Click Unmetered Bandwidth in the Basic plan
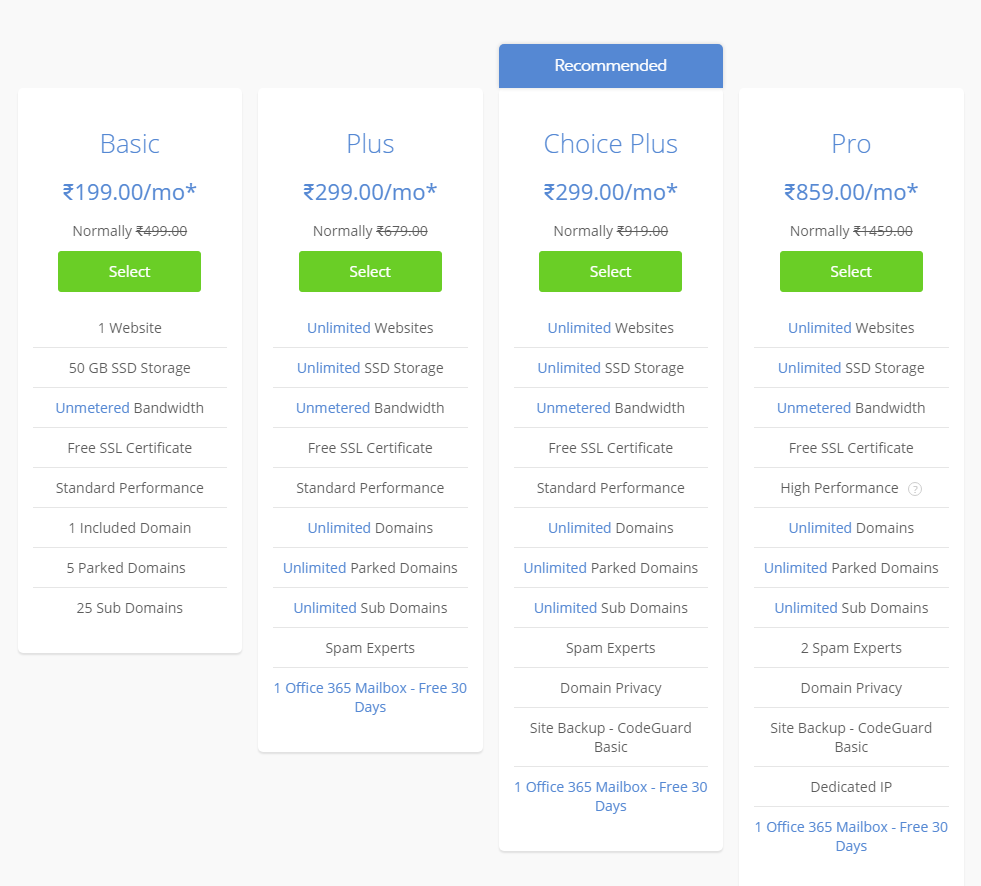Screen dimensions: 981x886 pos(130,408)
